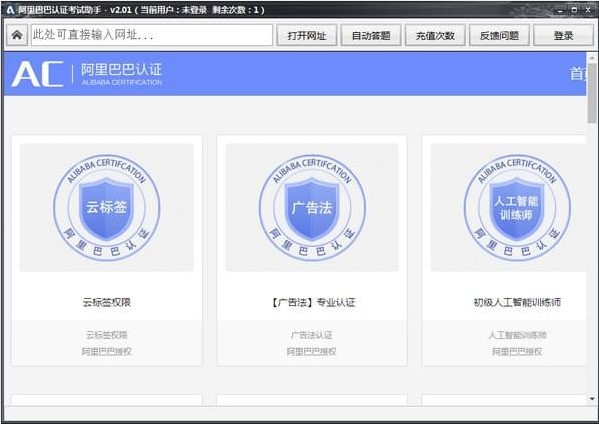Click 阿里巴巴授权 under 人工智能训练师
The height and width of the screenshot is (424, 599).
pyautogui.click(x=517, y=351)
